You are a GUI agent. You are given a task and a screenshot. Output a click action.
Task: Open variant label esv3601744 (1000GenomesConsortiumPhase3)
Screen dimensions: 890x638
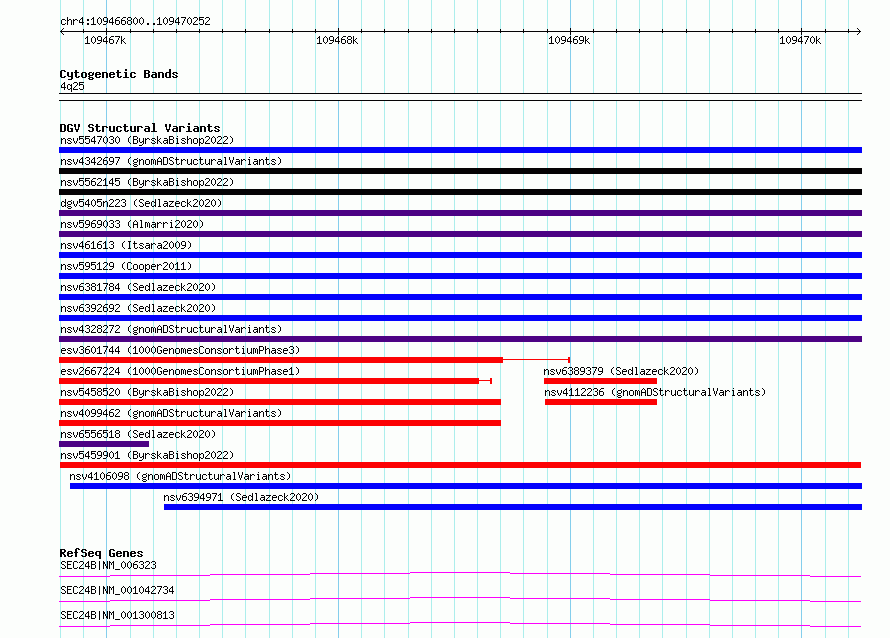180,350
